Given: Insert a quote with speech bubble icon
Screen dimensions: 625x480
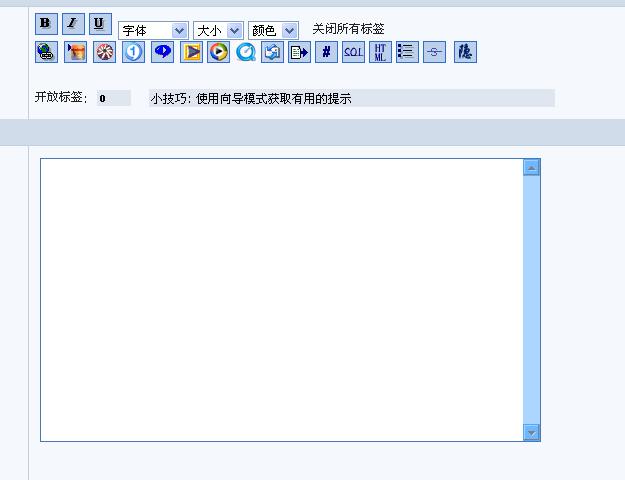Looking at the screenshot, I should coord(162,52).
